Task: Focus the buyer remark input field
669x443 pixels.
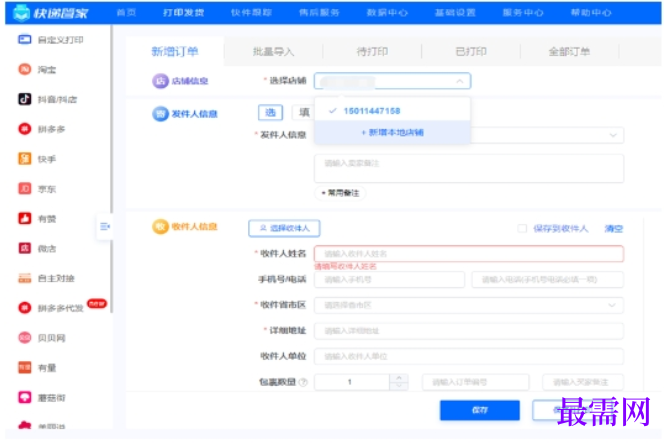Action: click(x=583, y=382)
